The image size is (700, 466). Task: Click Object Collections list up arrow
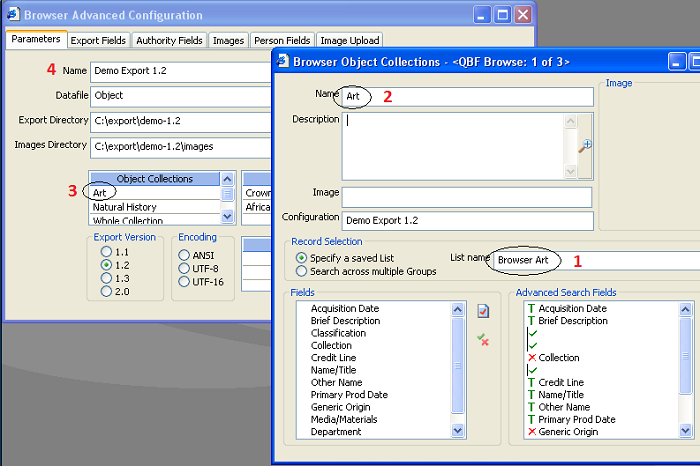(x=227, y=179)
